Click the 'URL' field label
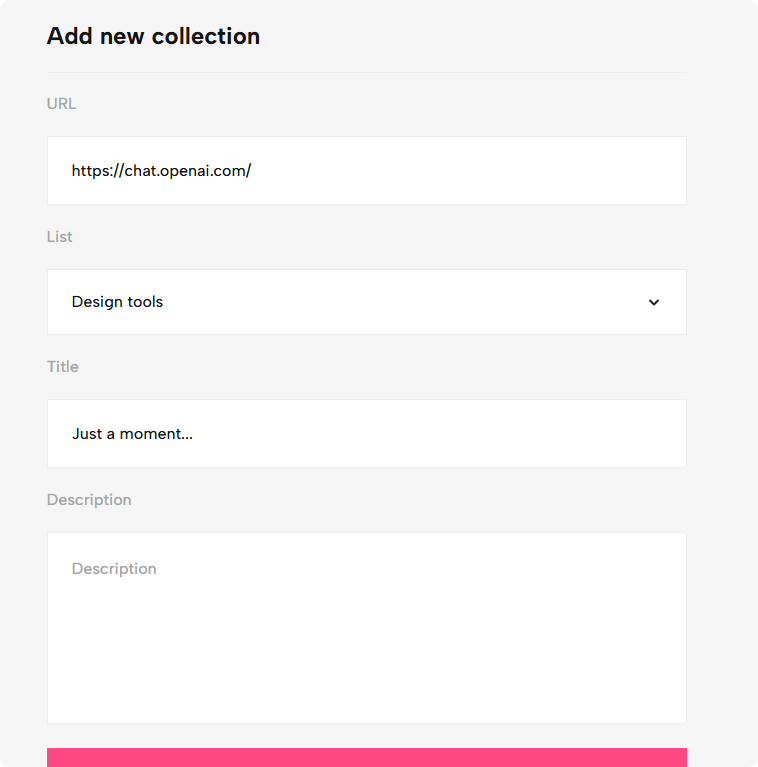The height and width of the screenshot is (767, 758). coord(61,104)
